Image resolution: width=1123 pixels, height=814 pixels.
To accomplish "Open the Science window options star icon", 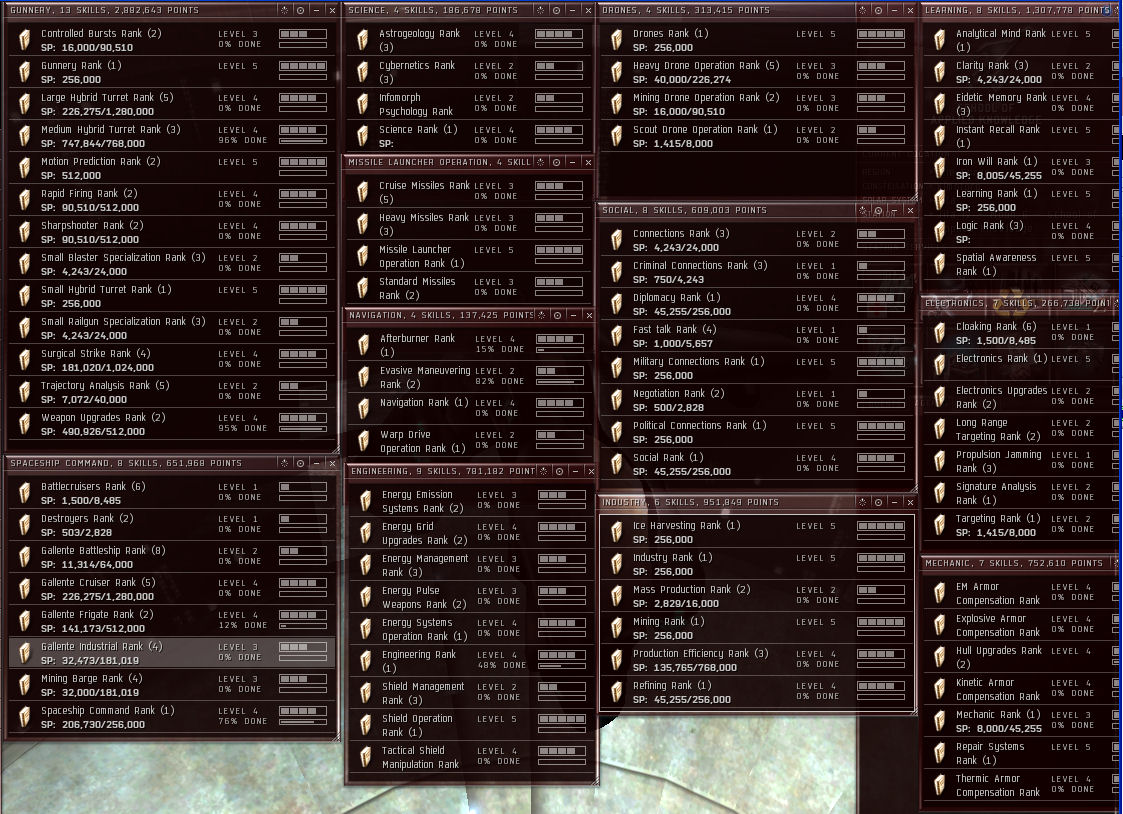I will coord(542,10).
